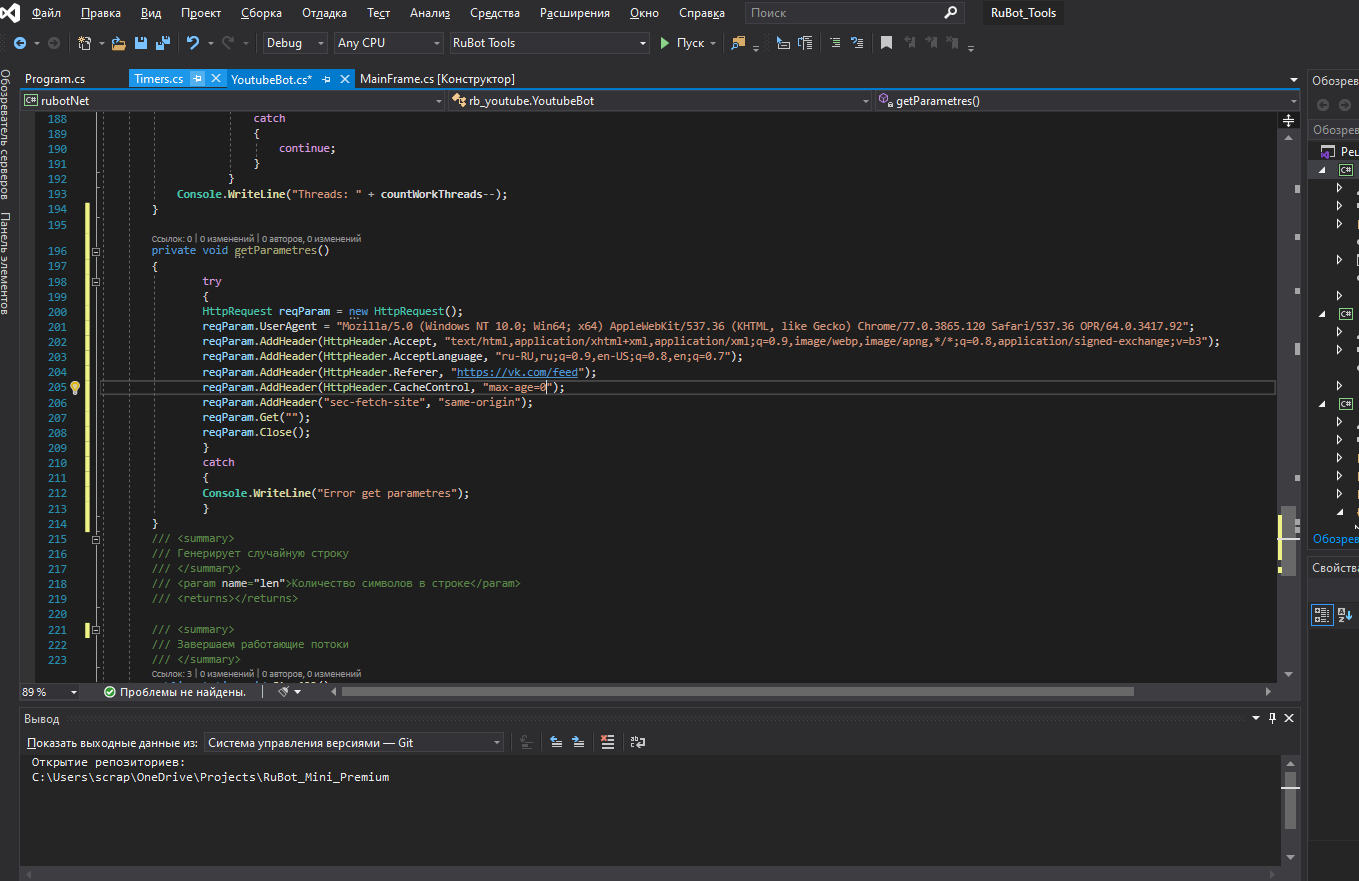
Task: Click the Navigate Backward arrow icon
Action: 20,43
